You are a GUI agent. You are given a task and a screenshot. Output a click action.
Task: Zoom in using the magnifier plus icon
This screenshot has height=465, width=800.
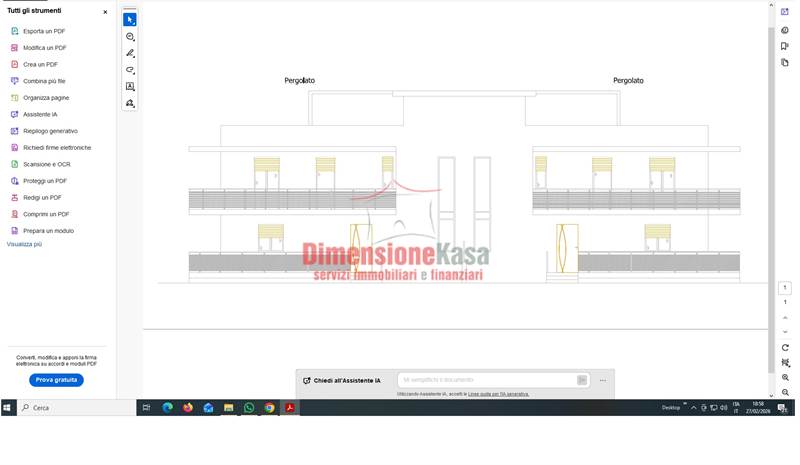(785, 378)
